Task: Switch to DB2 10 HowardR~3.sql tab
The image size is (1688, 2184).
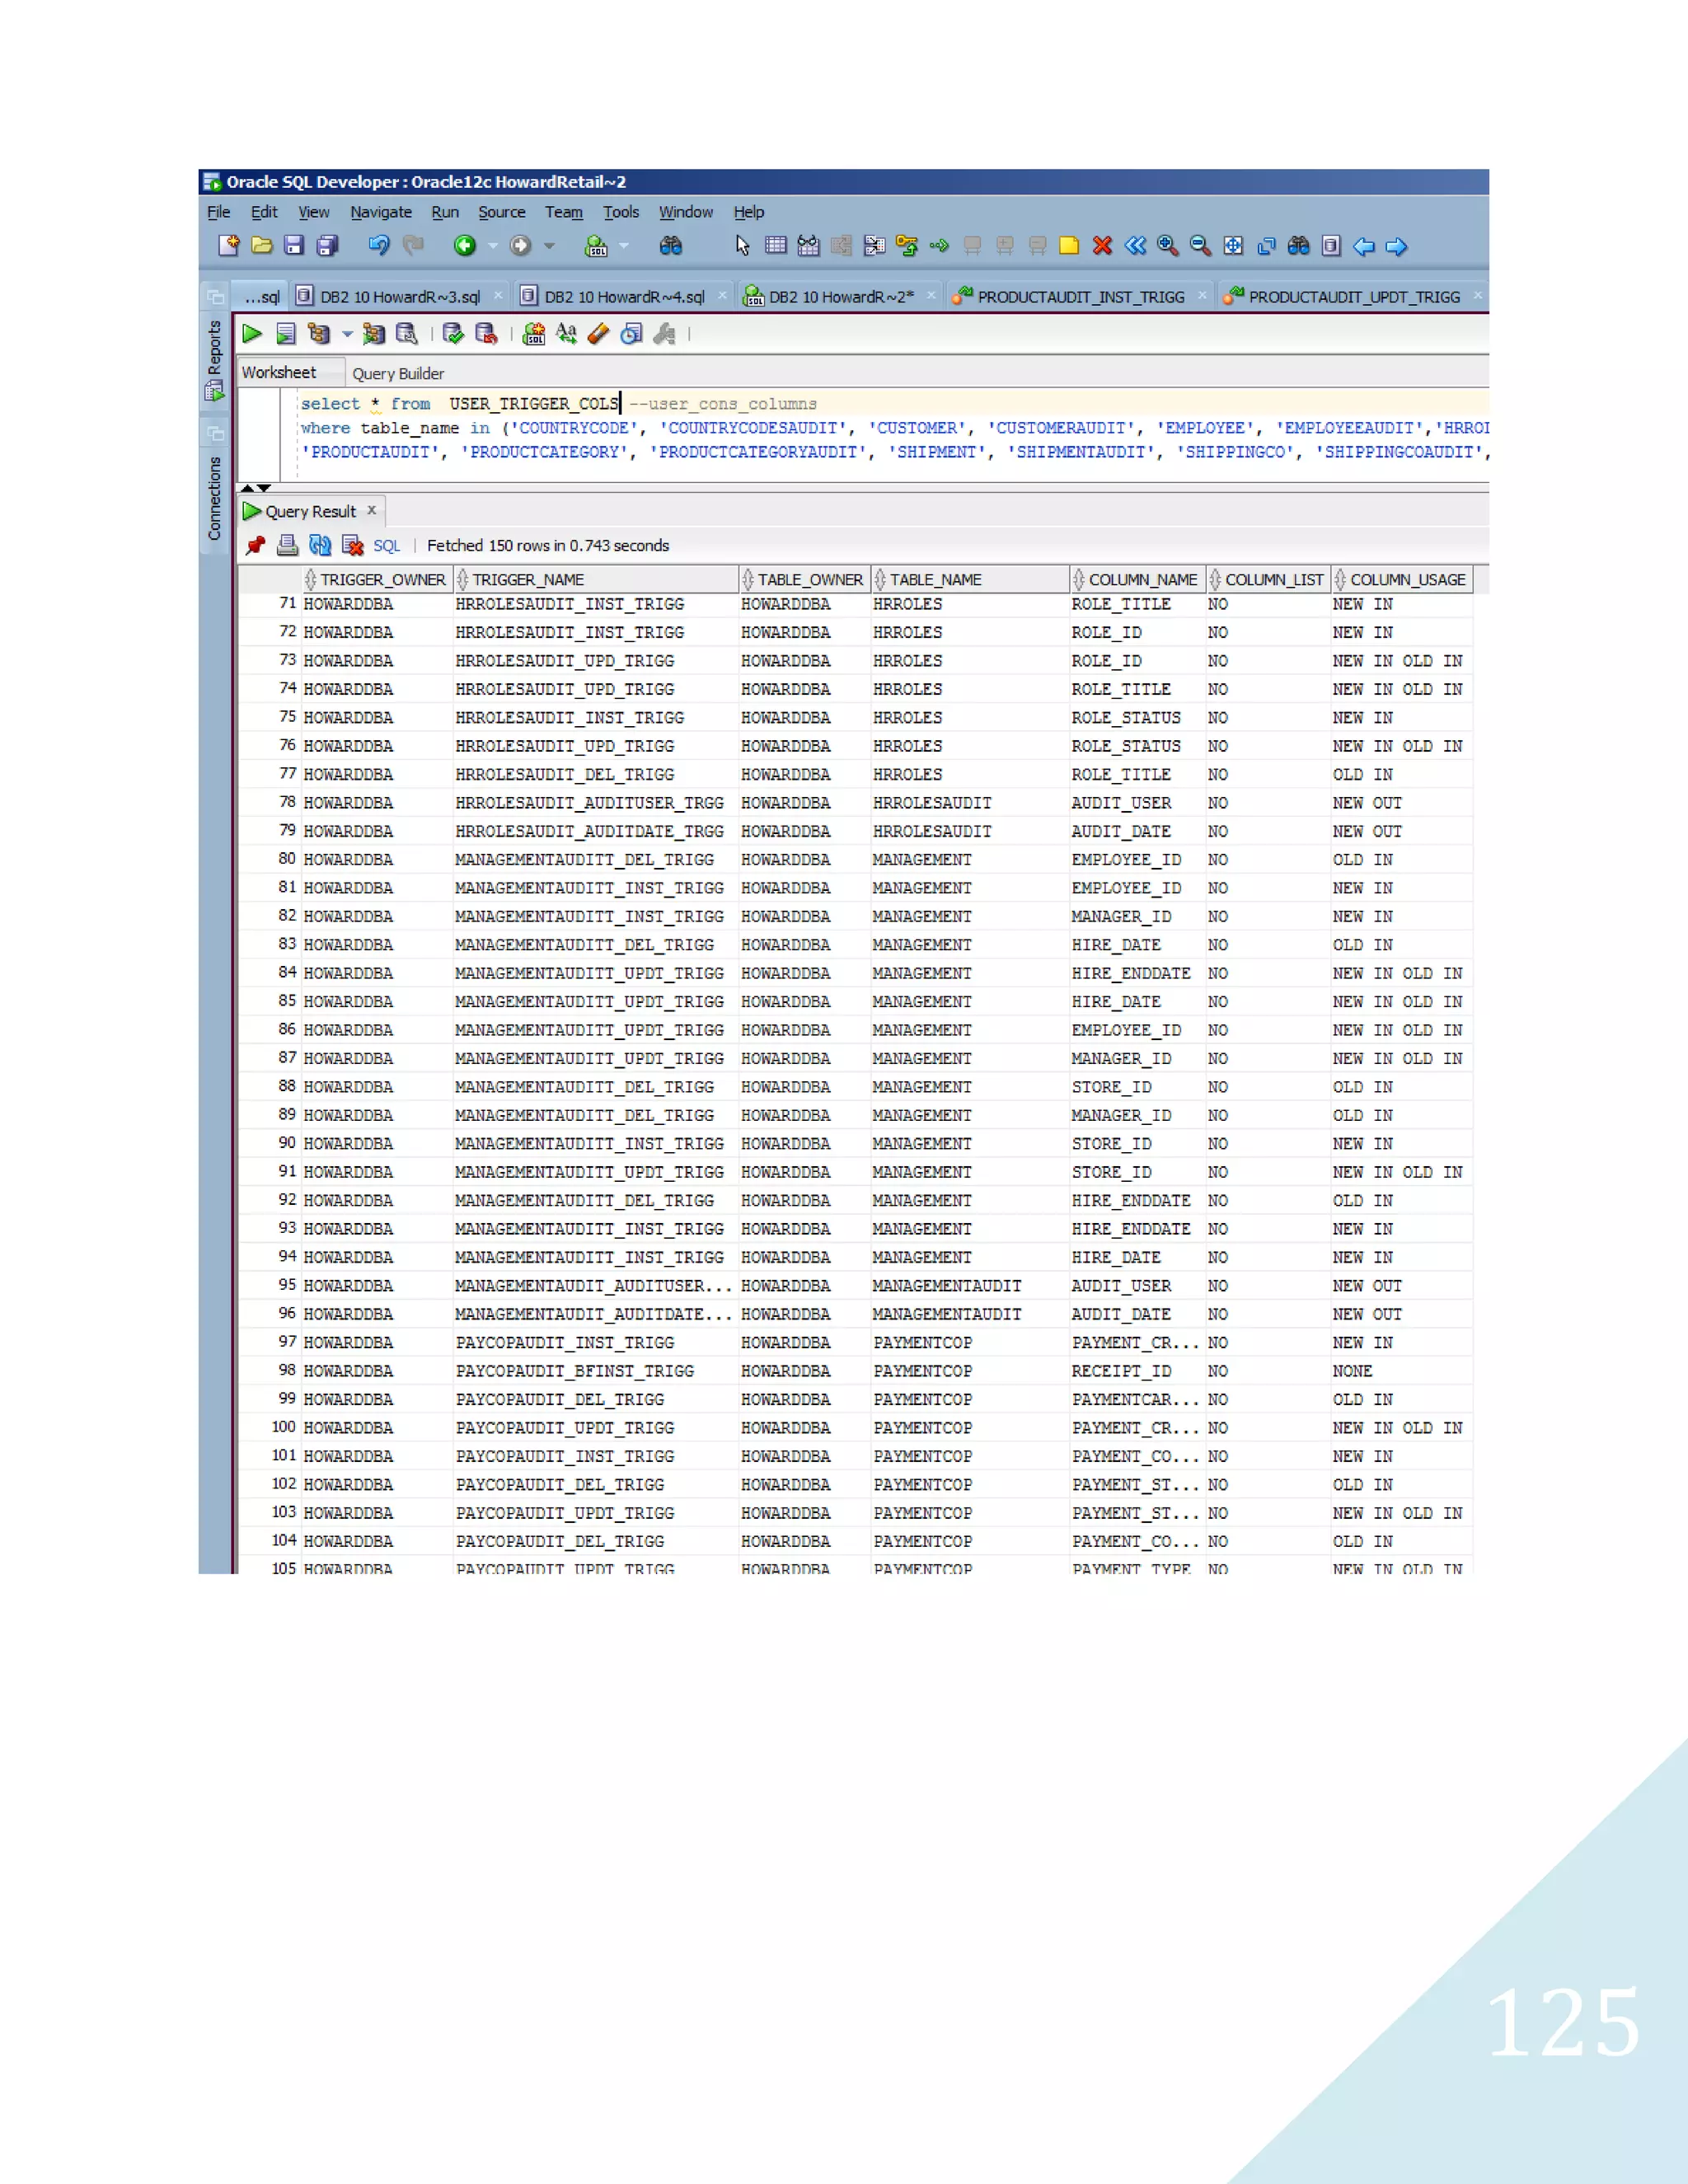Action: pyautogui.click(x=400, y=297)
